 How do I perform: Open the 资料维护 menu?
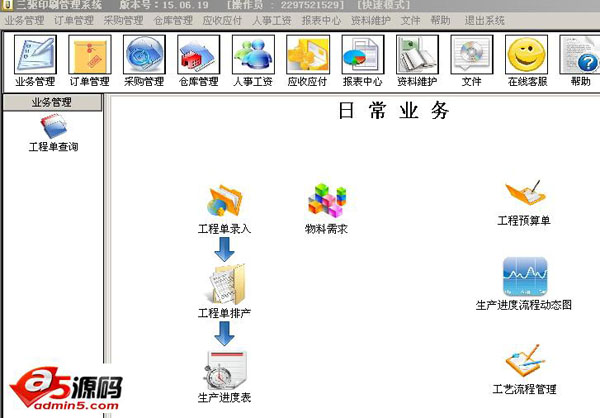tap(371, 20)
